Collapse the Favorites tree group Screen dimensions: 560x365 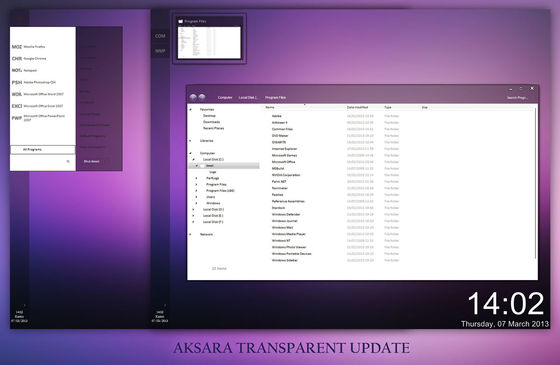coord(190,109)
